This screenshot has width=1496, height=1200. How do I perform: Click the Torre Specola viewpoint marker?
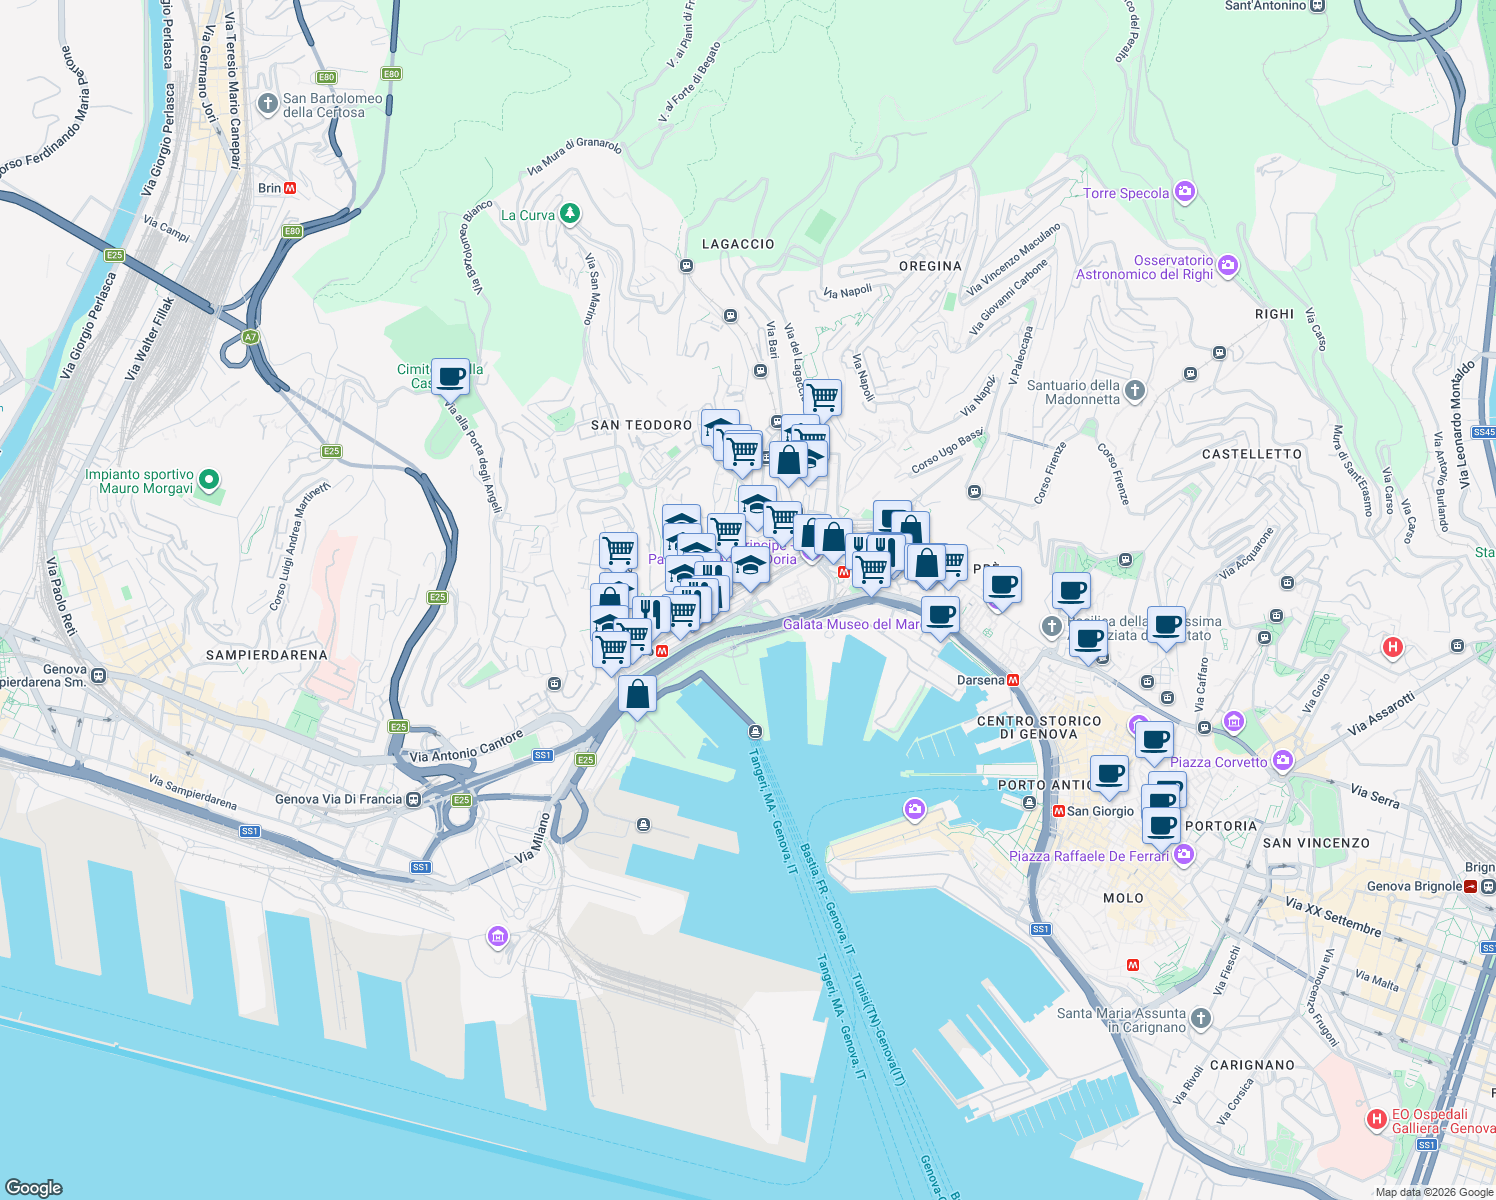point(1183,190)
